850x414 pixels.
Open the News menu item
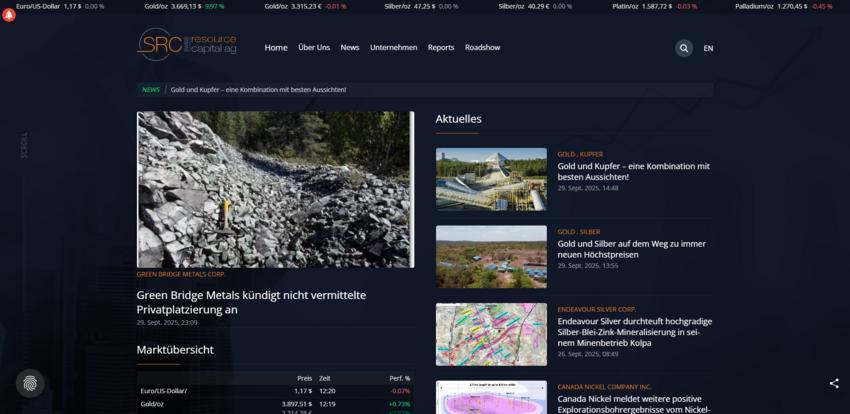[350, 48]
